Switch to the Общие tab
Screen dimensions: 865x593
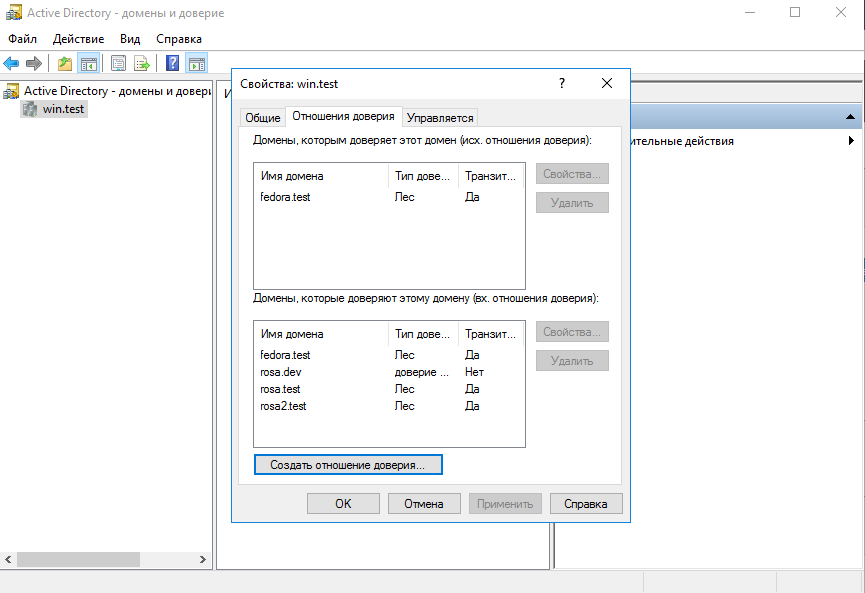tap(263, 118)
